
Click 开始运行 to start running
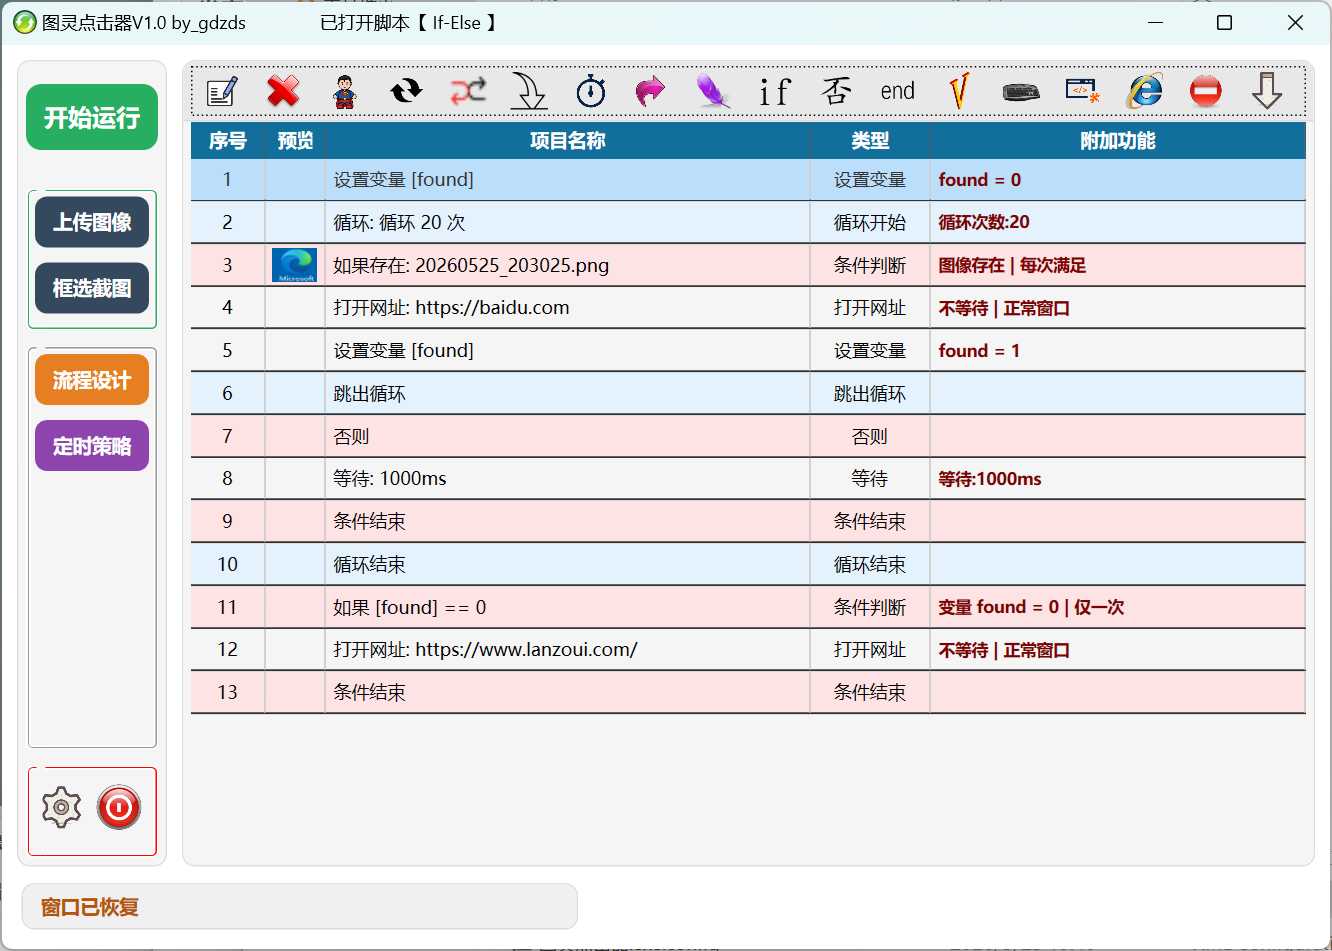92,117
